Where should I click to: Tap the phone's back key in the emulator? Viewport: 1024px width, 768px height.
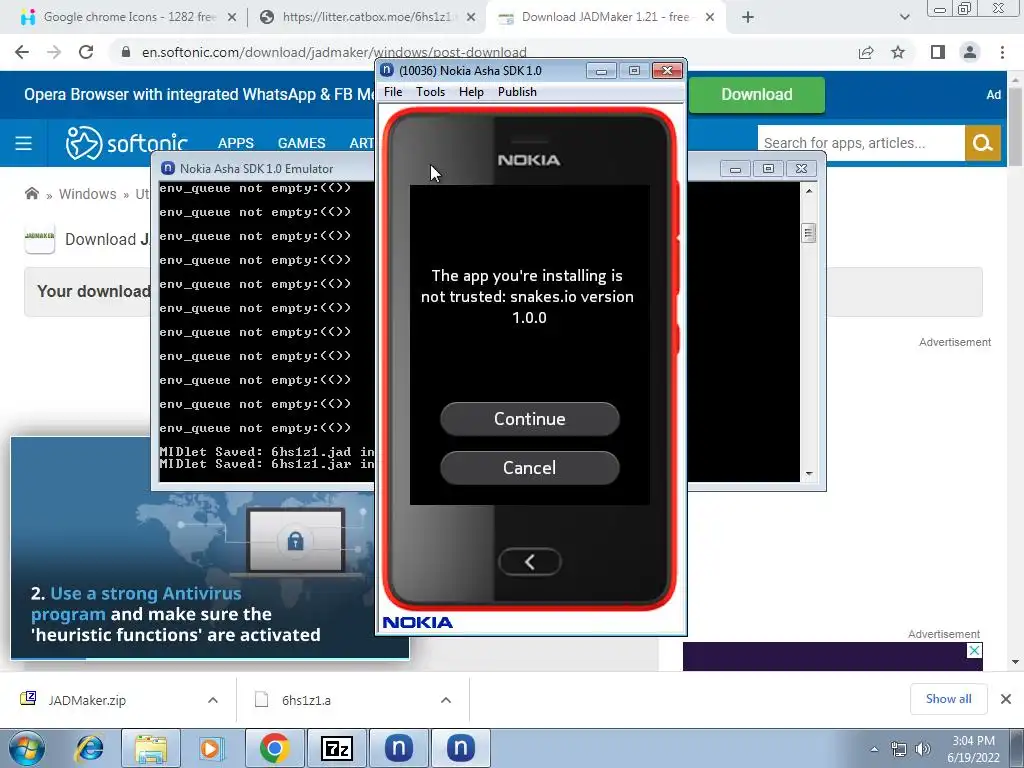pos(529,562)
